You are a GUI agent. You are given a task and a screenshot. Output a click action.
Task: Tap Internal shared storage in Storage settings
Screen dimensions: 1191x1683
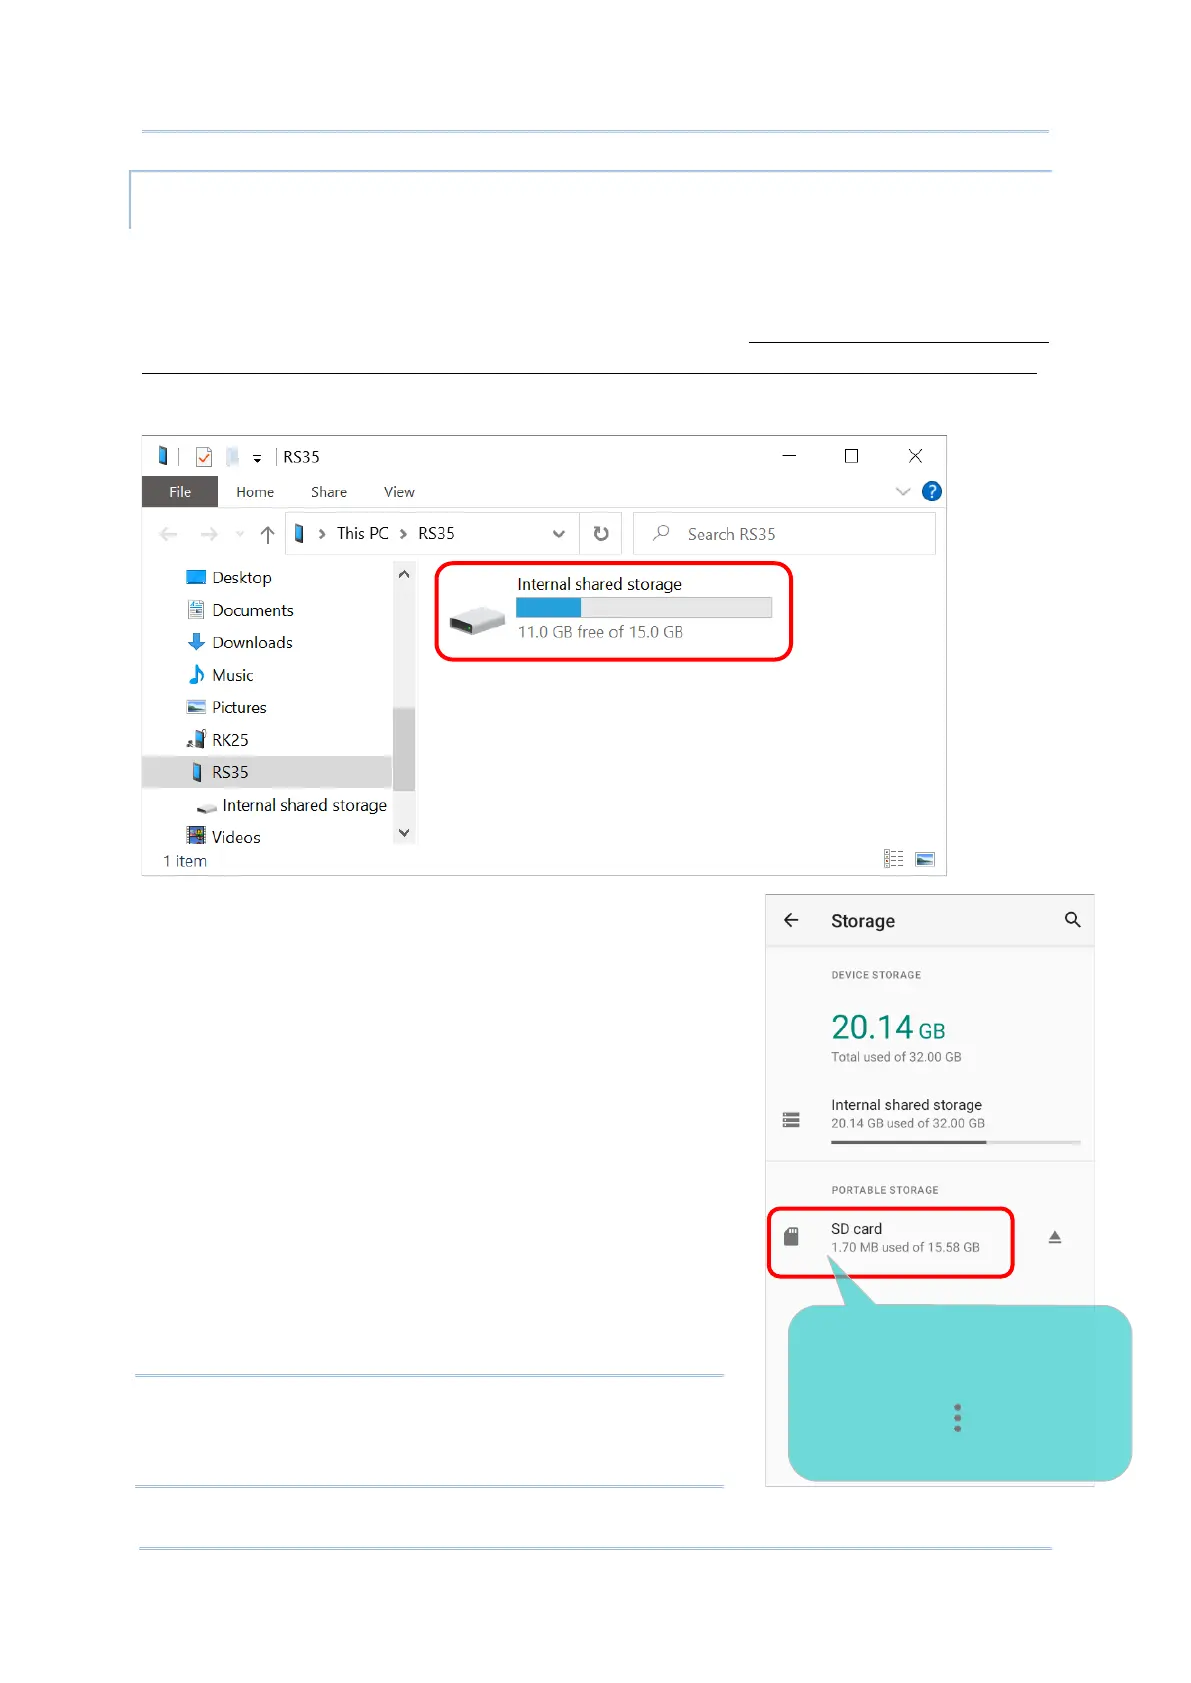click(930, 1119)
